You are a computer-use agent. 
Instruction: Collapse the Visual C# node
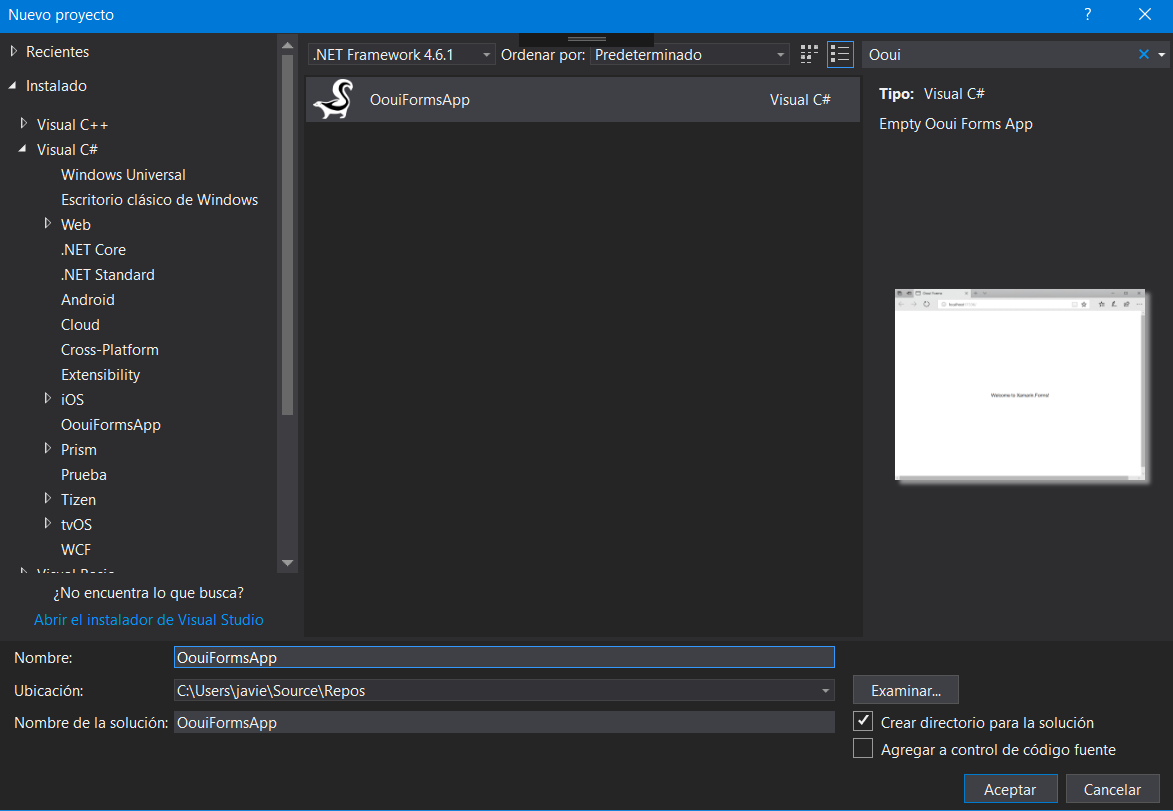(23, 150)
